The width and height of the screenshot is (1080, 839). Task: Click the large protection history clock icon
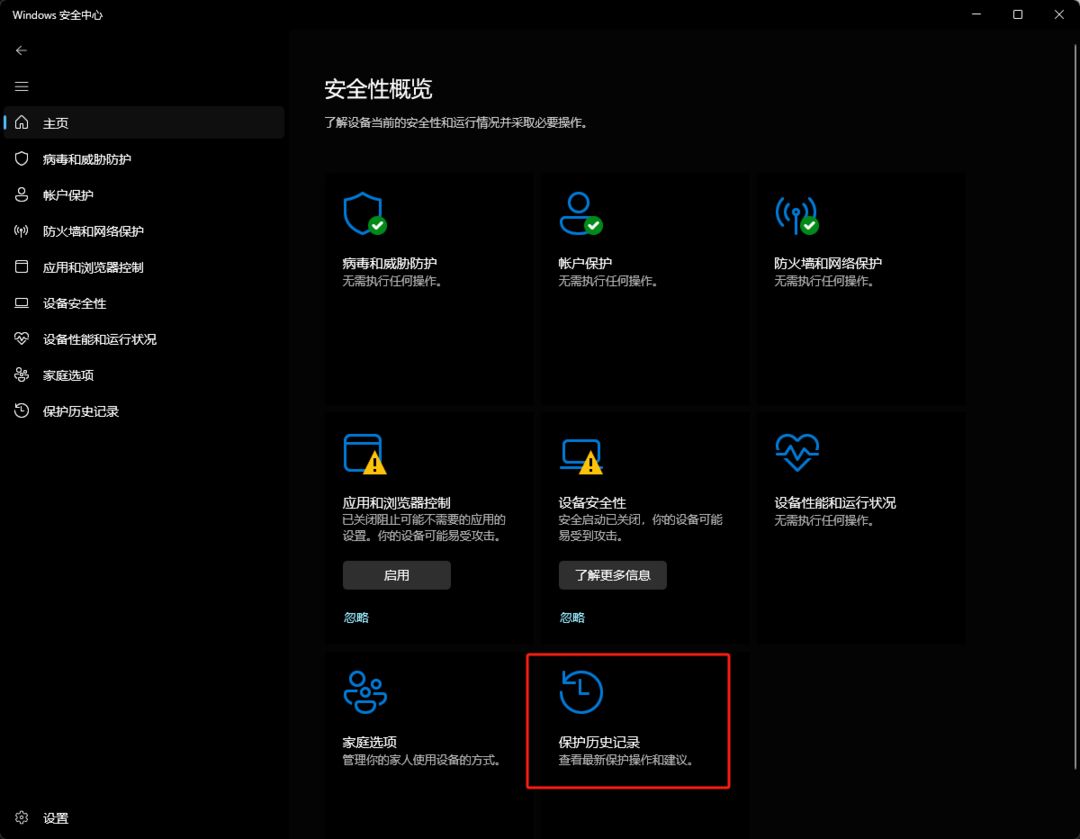pyautogui.click(x=581, y=692)
